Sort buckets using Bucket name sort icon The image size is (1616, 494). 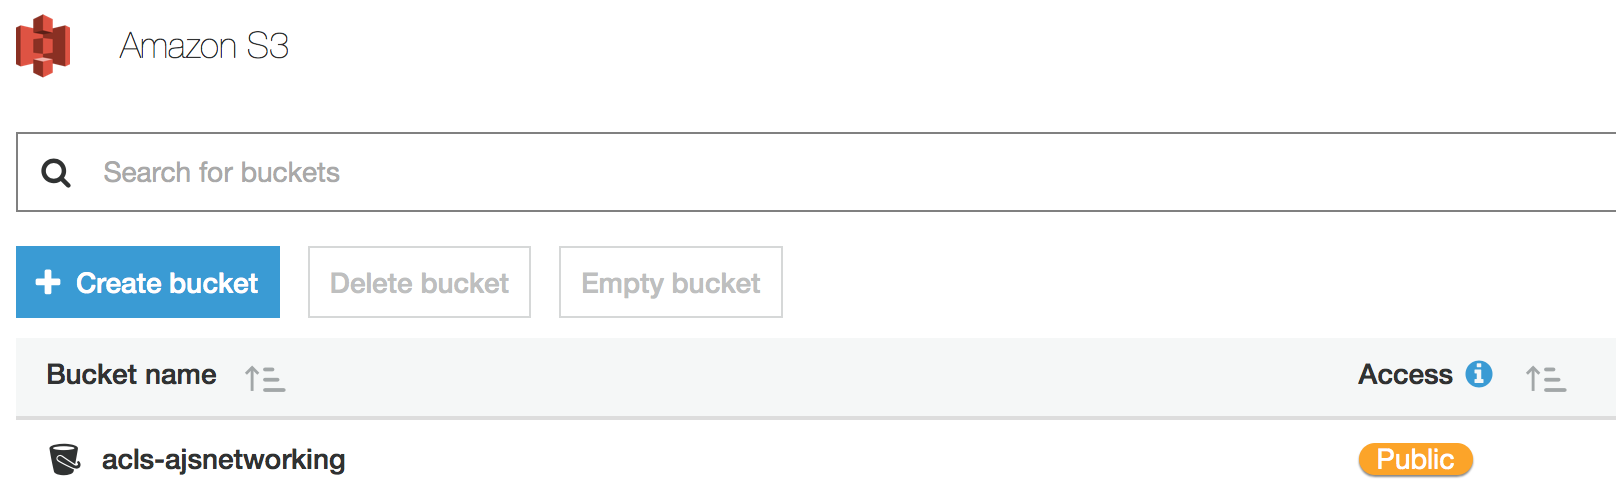point(265,378)
